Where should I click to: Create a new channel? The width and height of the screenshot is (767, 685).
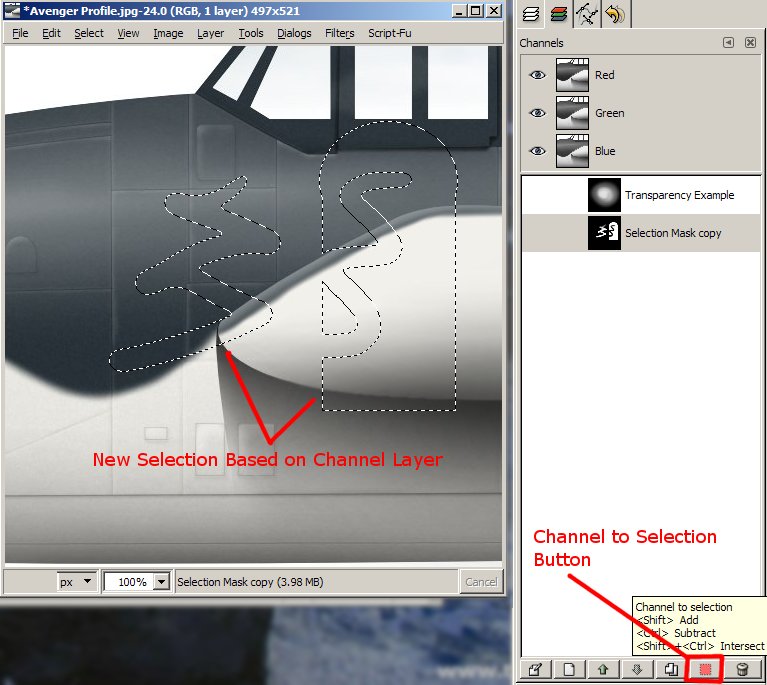[569, 669]
